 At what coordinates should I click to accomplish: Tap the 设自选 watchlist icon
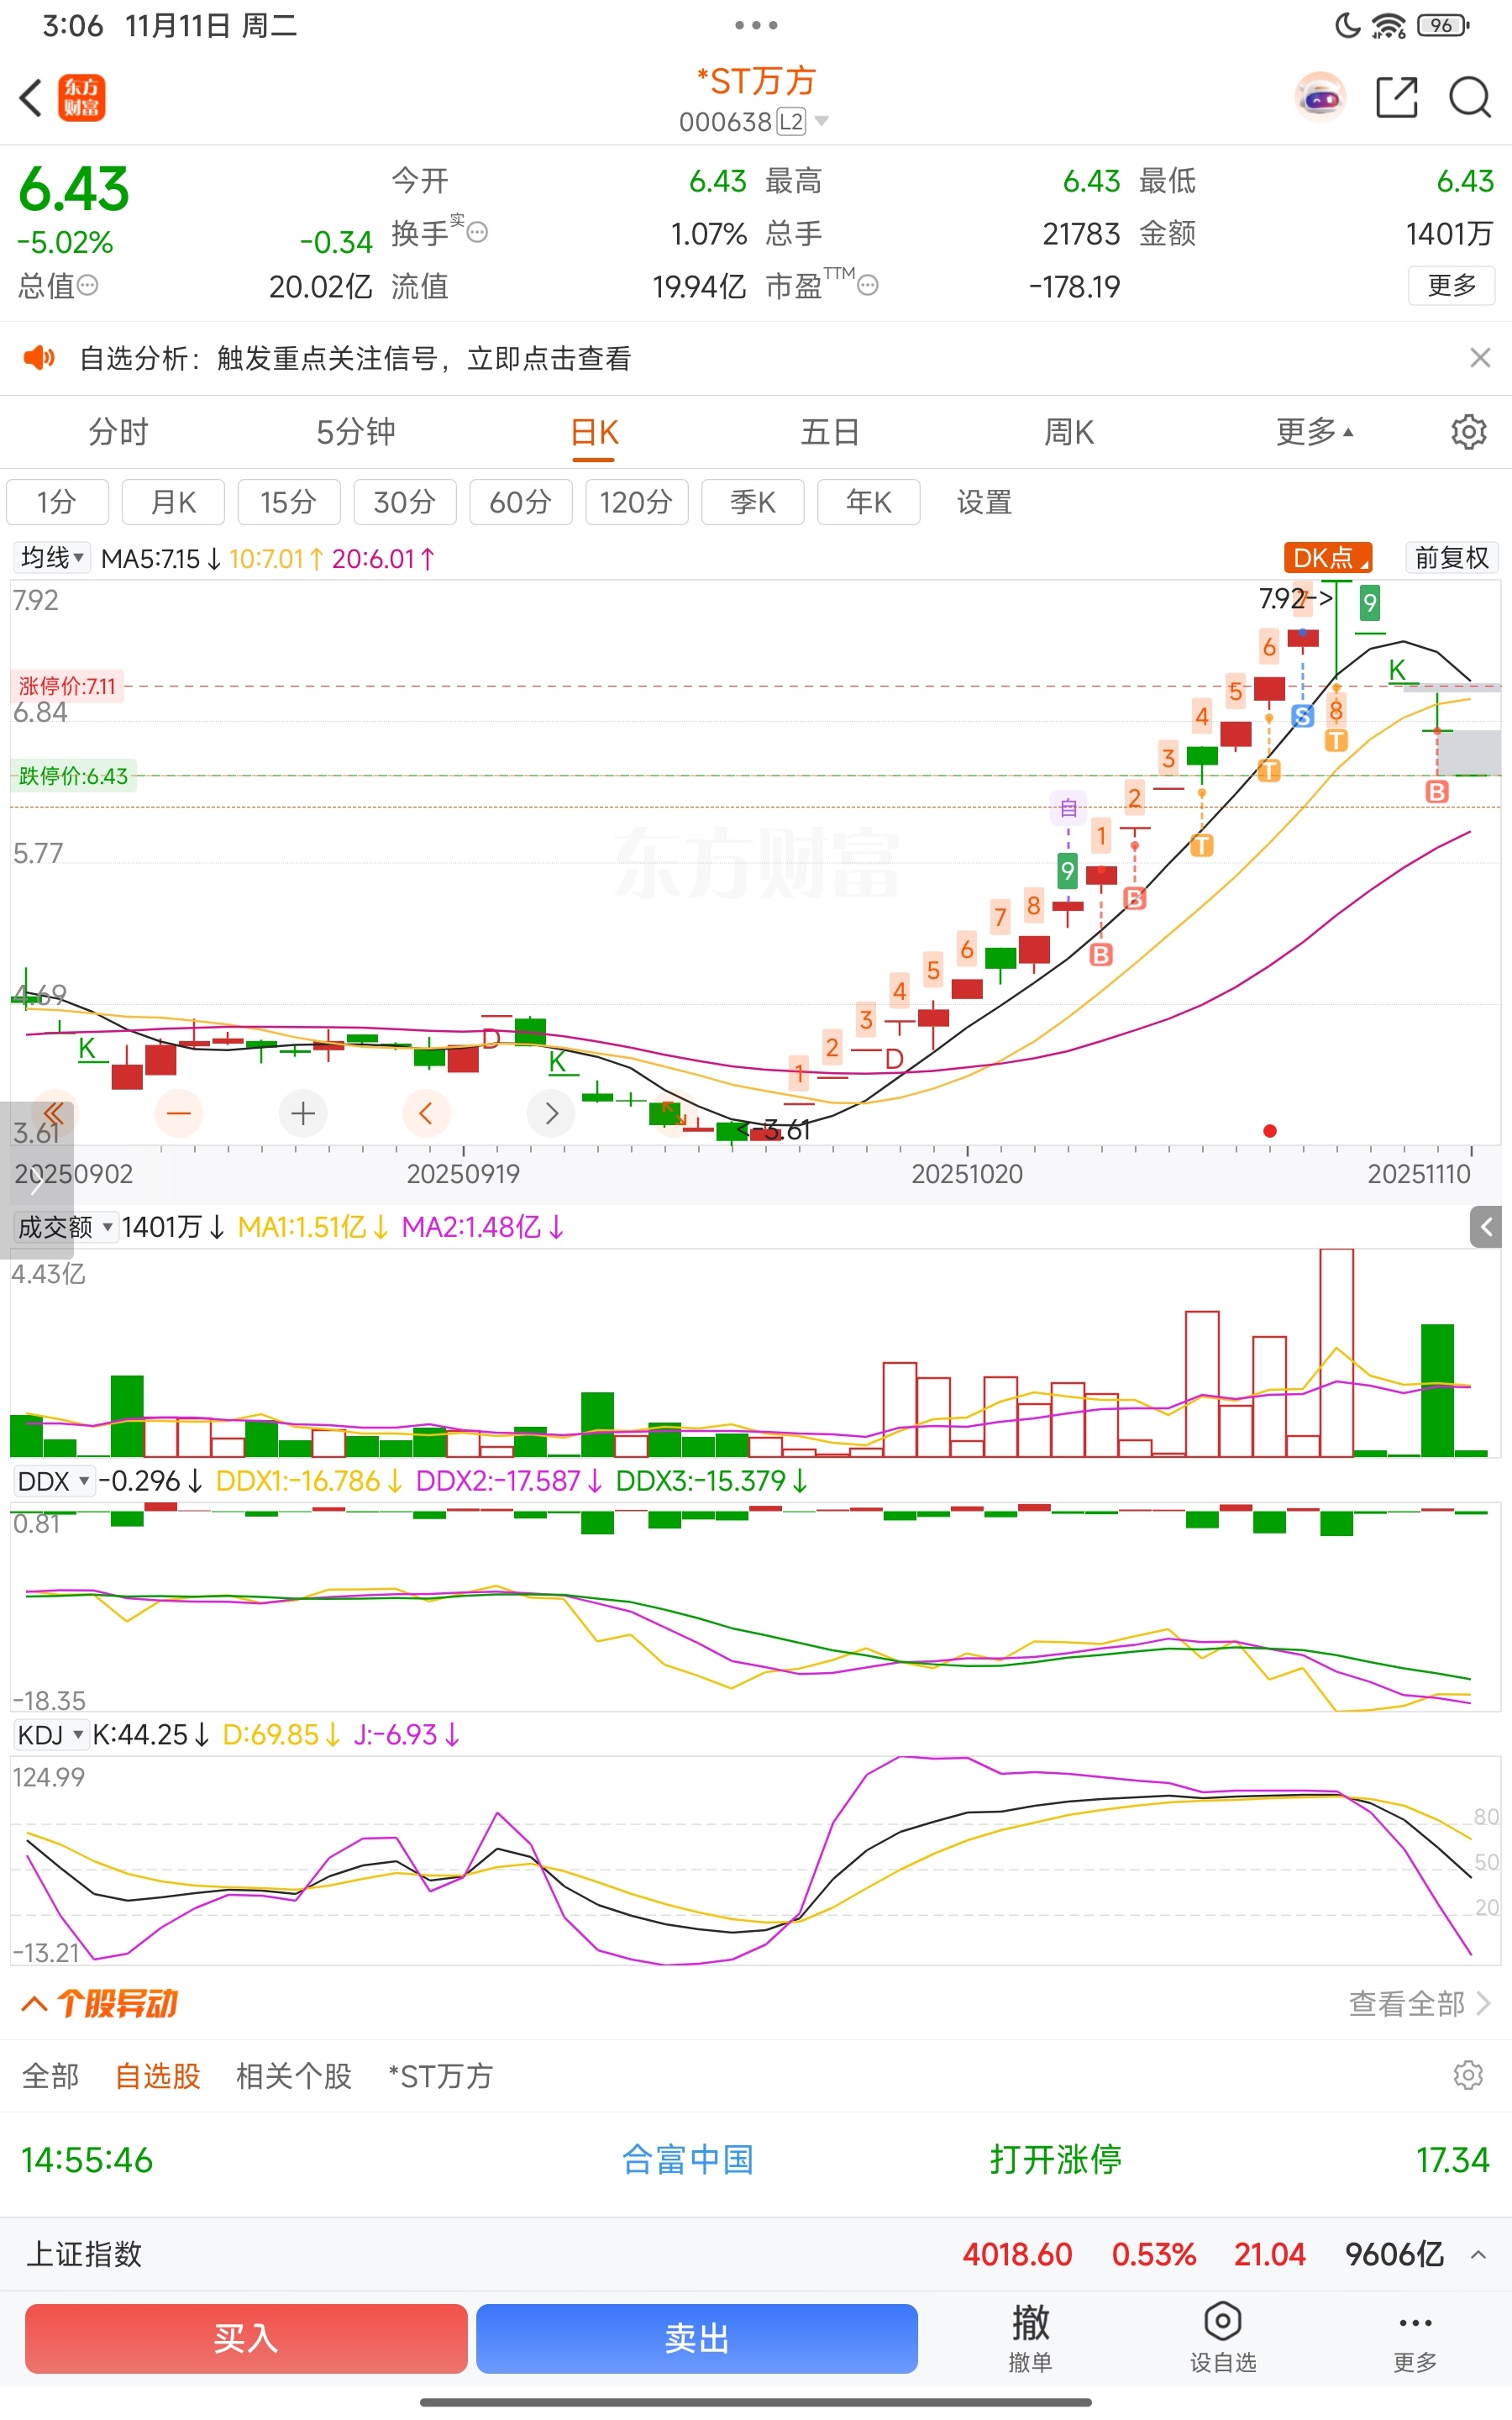[1222, 2338]
